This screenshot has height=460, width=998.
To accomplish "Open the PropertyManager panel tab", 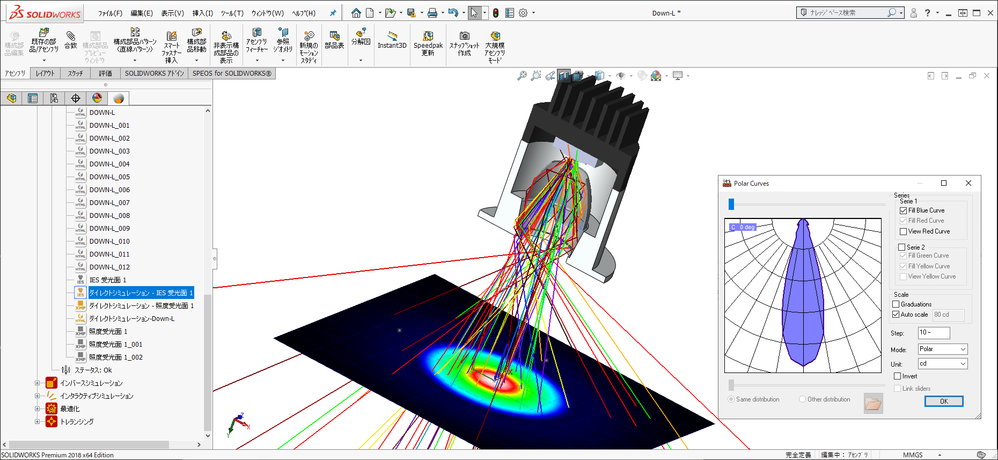I will pos(32,98).
